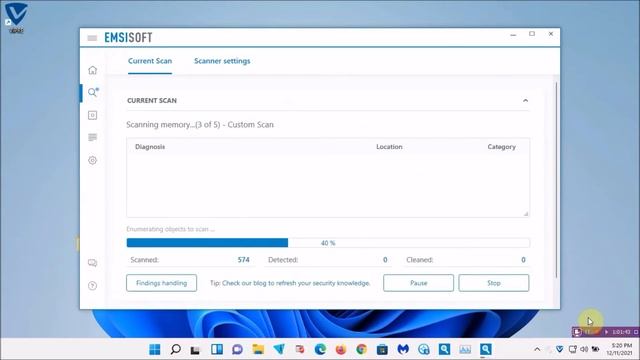Pause the running scan
The height and width of the screenshot is (360, 640).
[x=418, y=283]
